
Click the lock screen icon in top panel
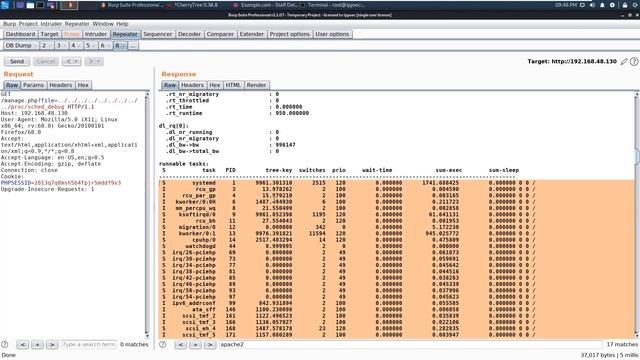click(x=624, y=5)
